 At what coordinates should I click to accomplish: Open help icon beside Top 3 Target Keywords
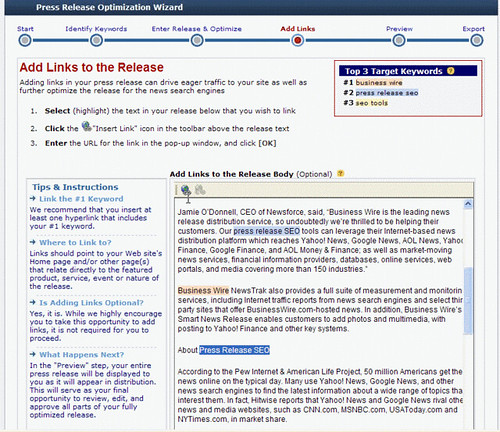click(451, 71)
